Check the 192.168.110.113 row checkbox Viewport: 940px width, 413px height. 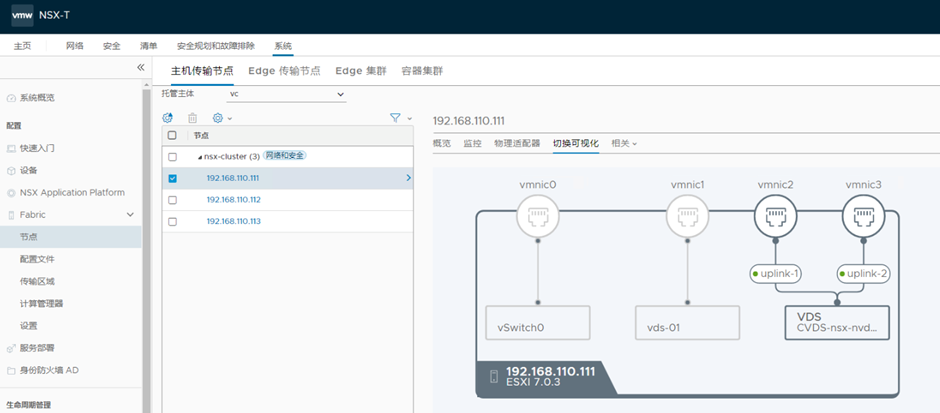pos(173,222)
